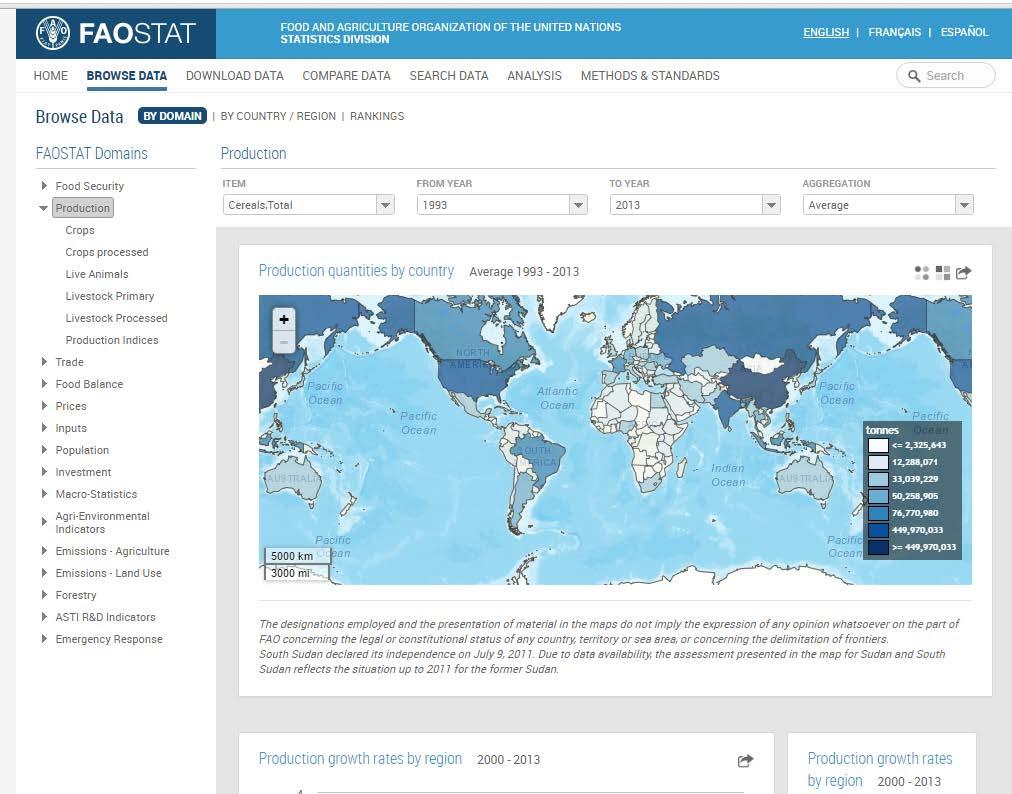
Task: Switch map to bubble dots view icon
Action: tap(922, 273)
